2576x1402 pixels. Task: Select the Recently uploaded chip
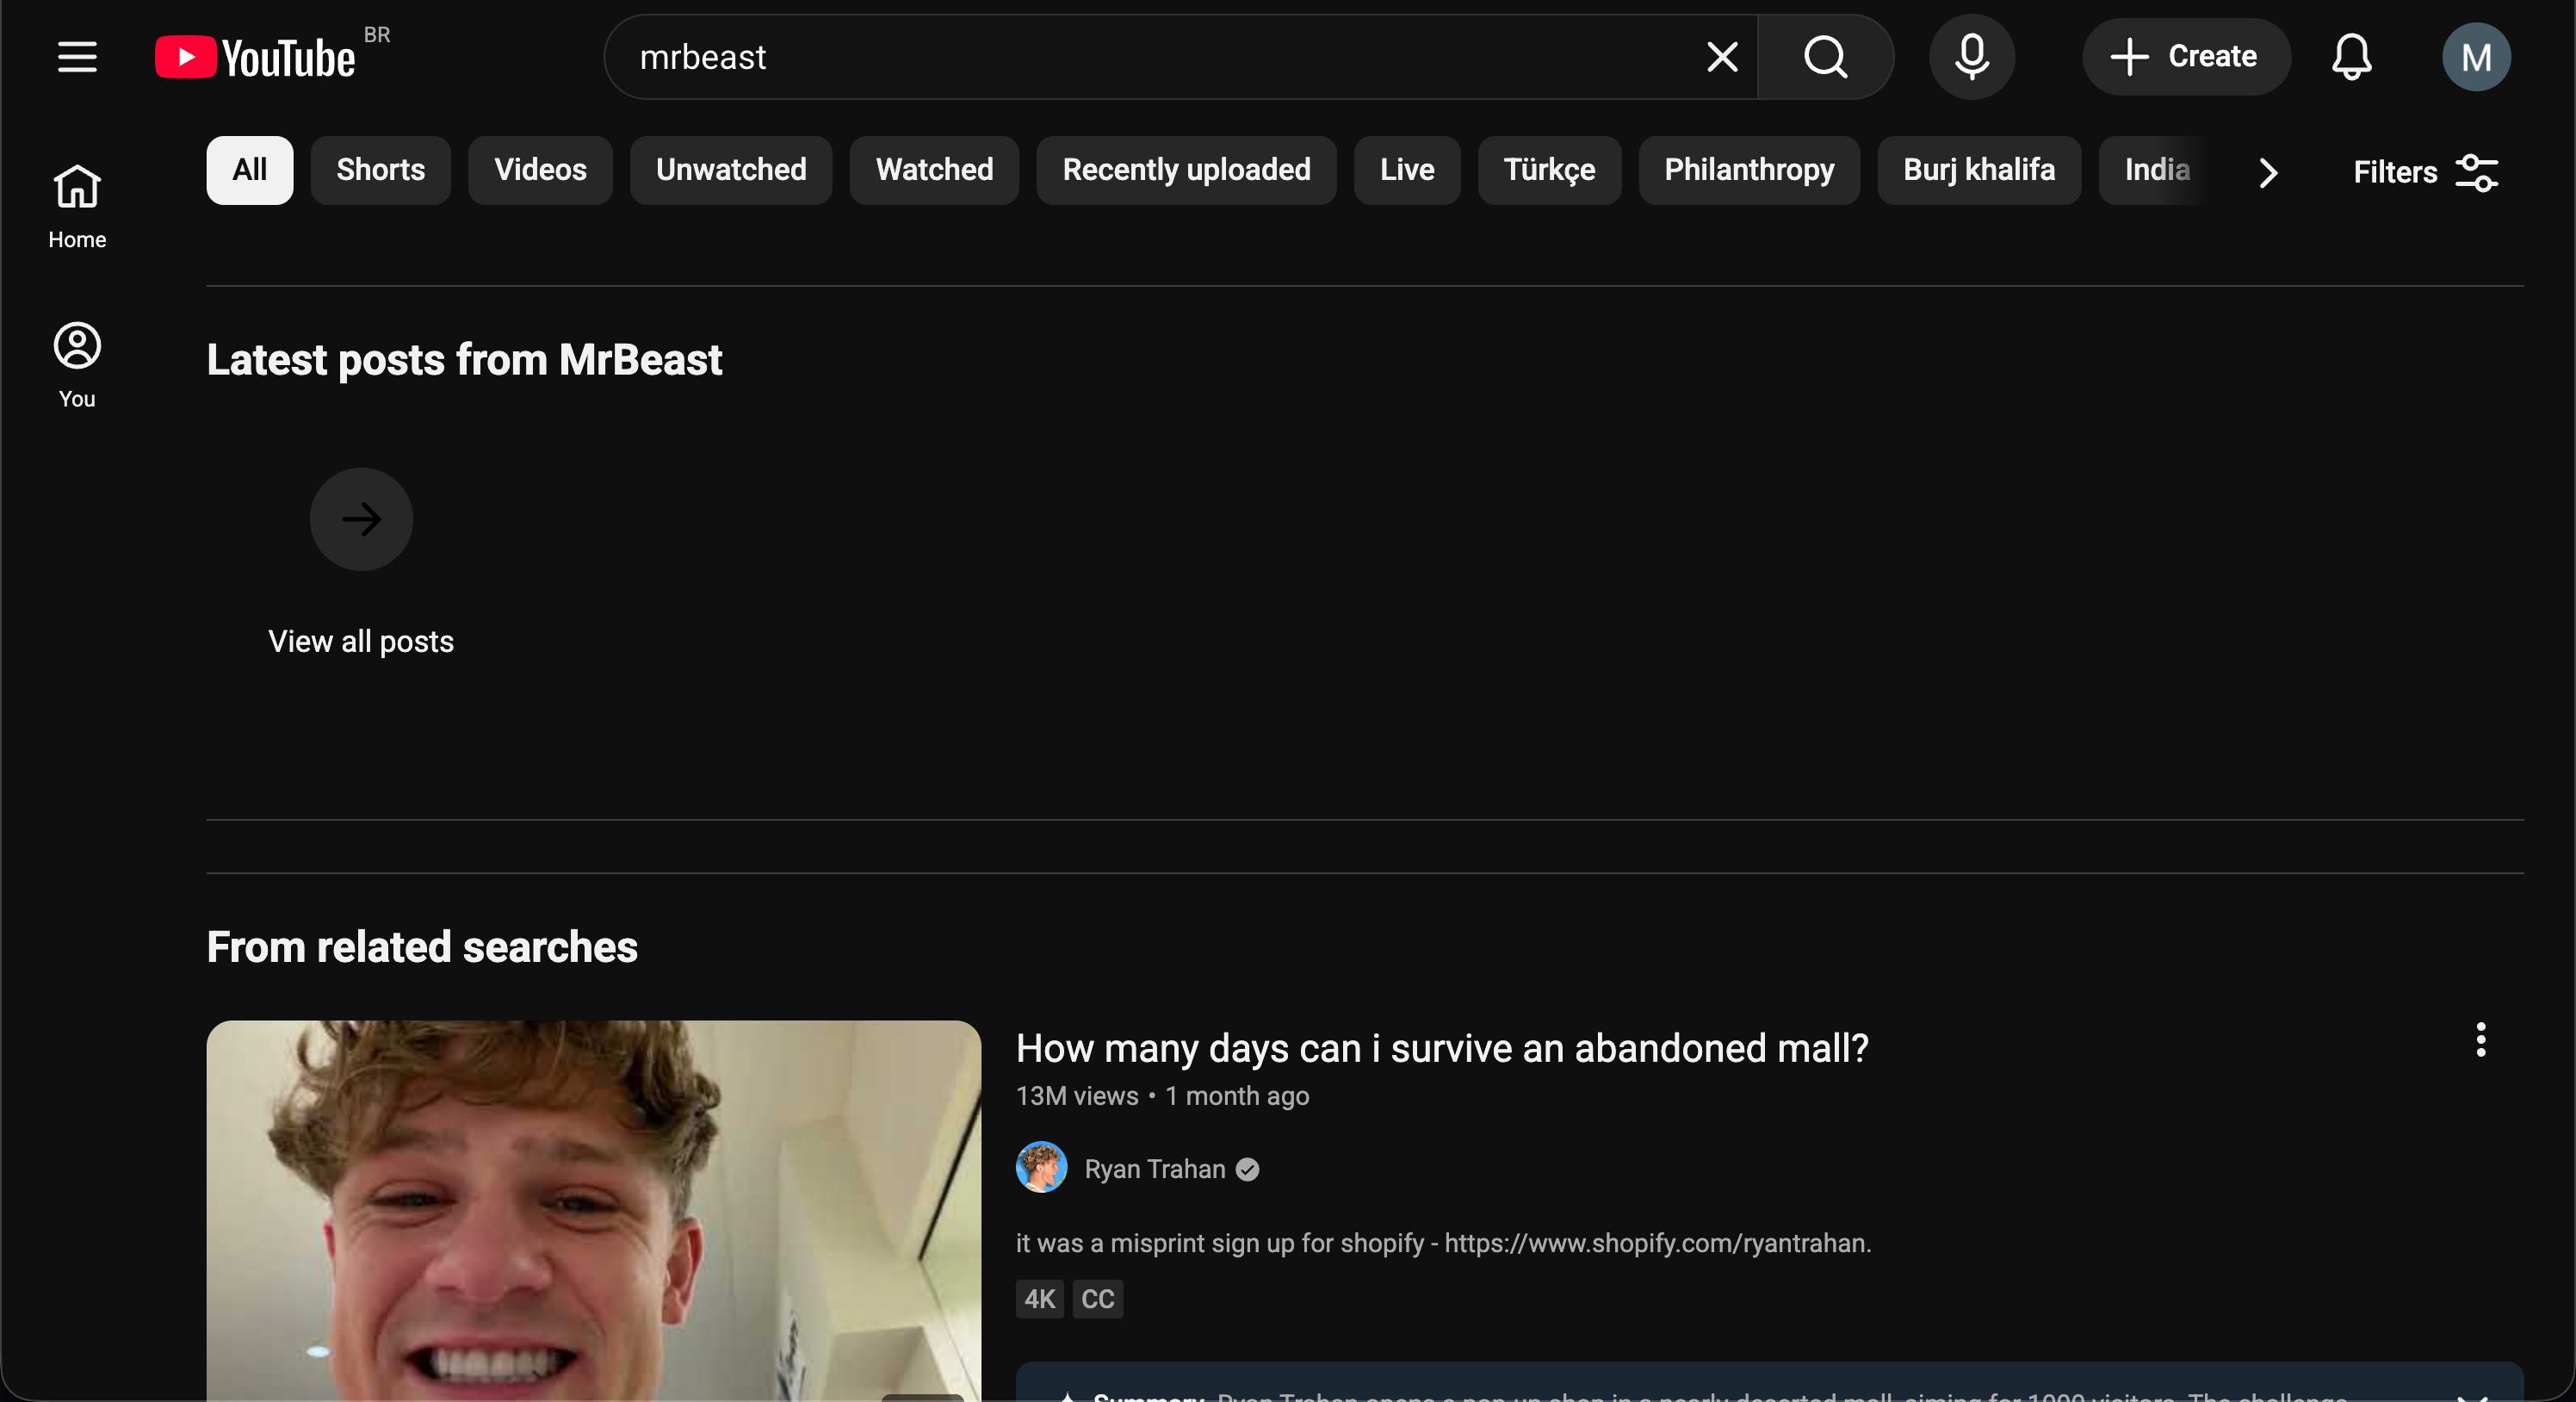pyautogui.click(x=1186, y=170)
